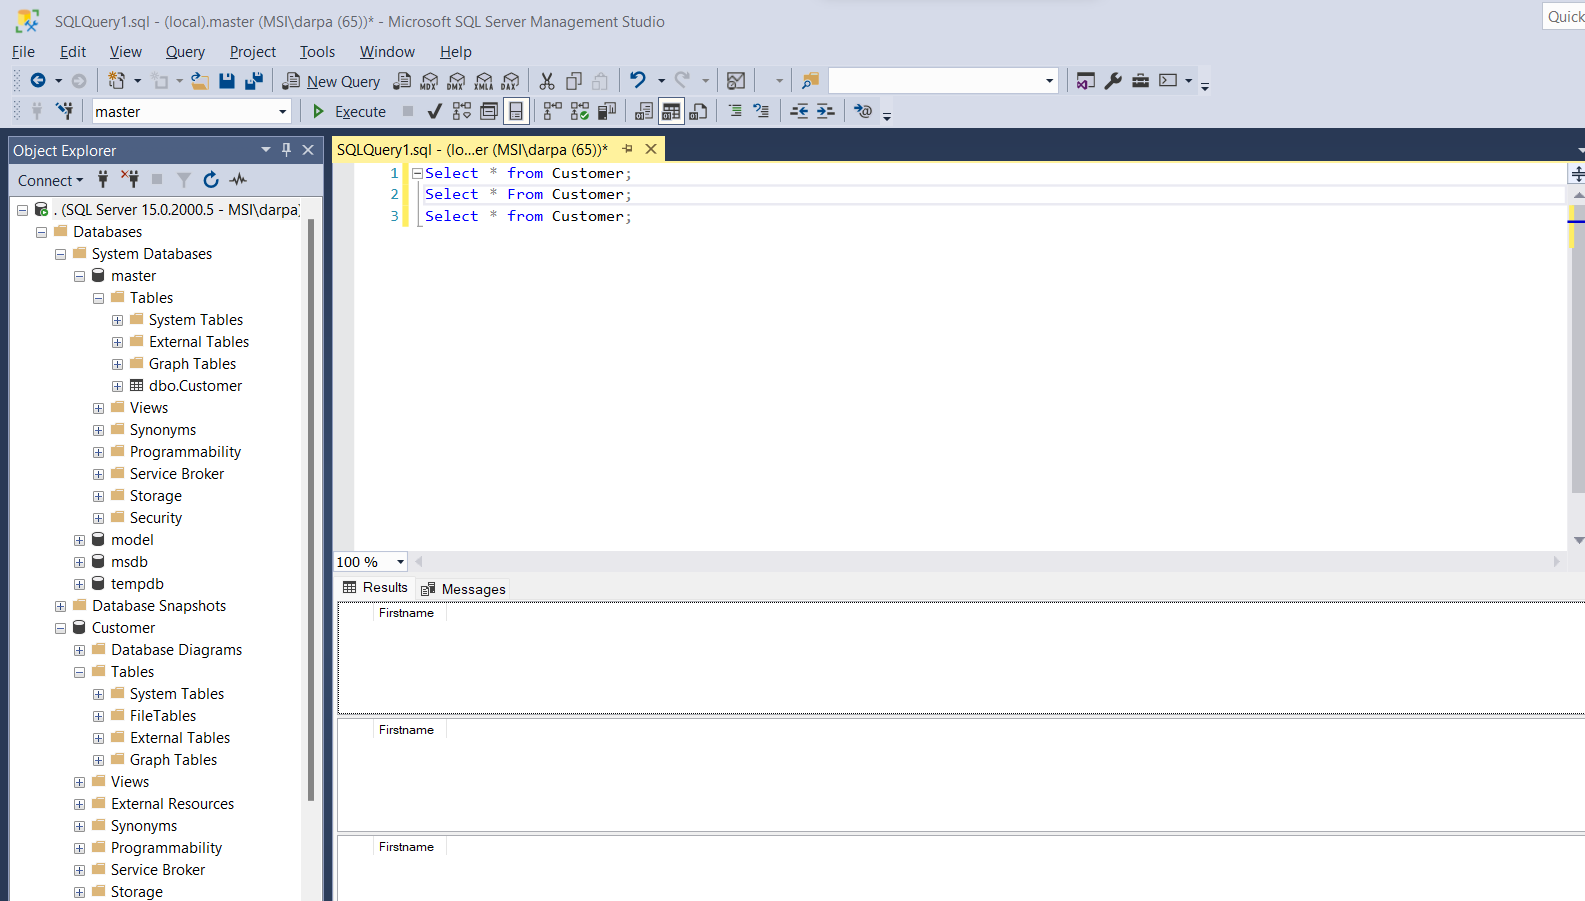Open an MDX query
Viewport: 1585px width, 901px height.
429,81
